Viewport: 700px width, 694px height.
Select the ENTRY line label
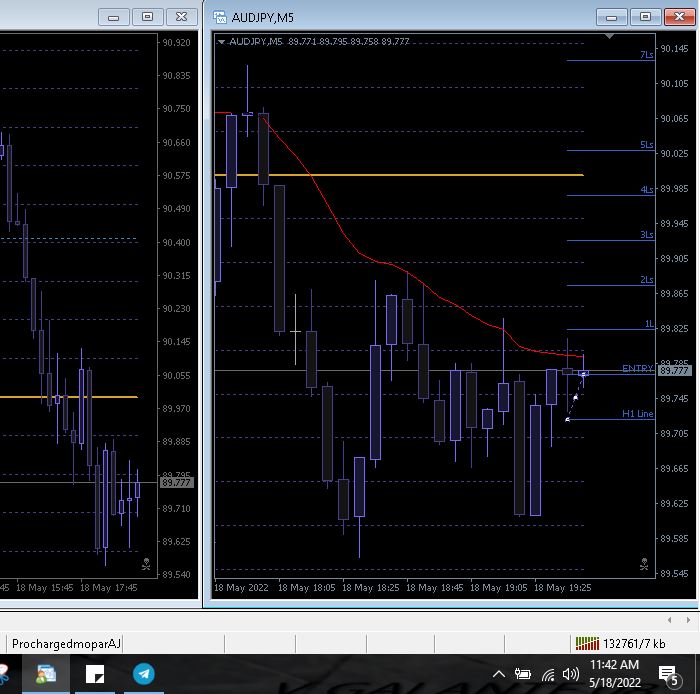pyautogui.click(x=636, y=369)
